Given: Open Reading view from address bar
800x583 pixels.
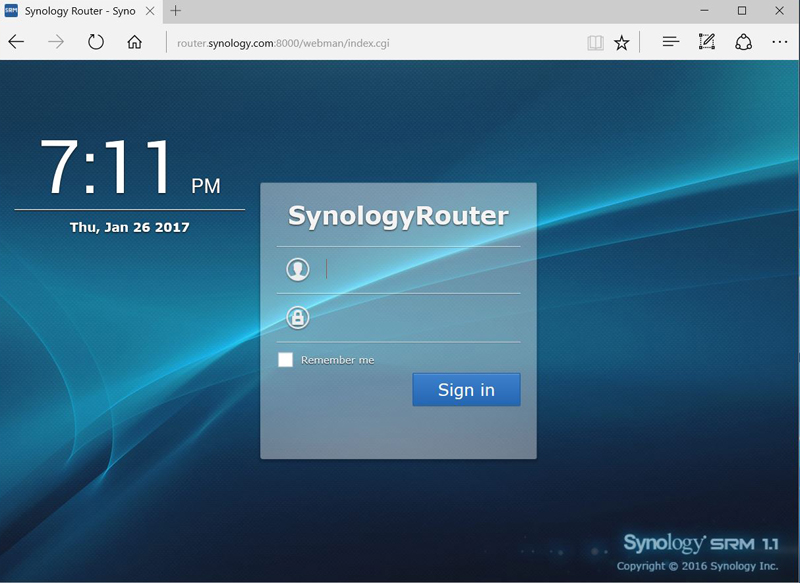Looking at the screenshot, I should click(595, 42).
